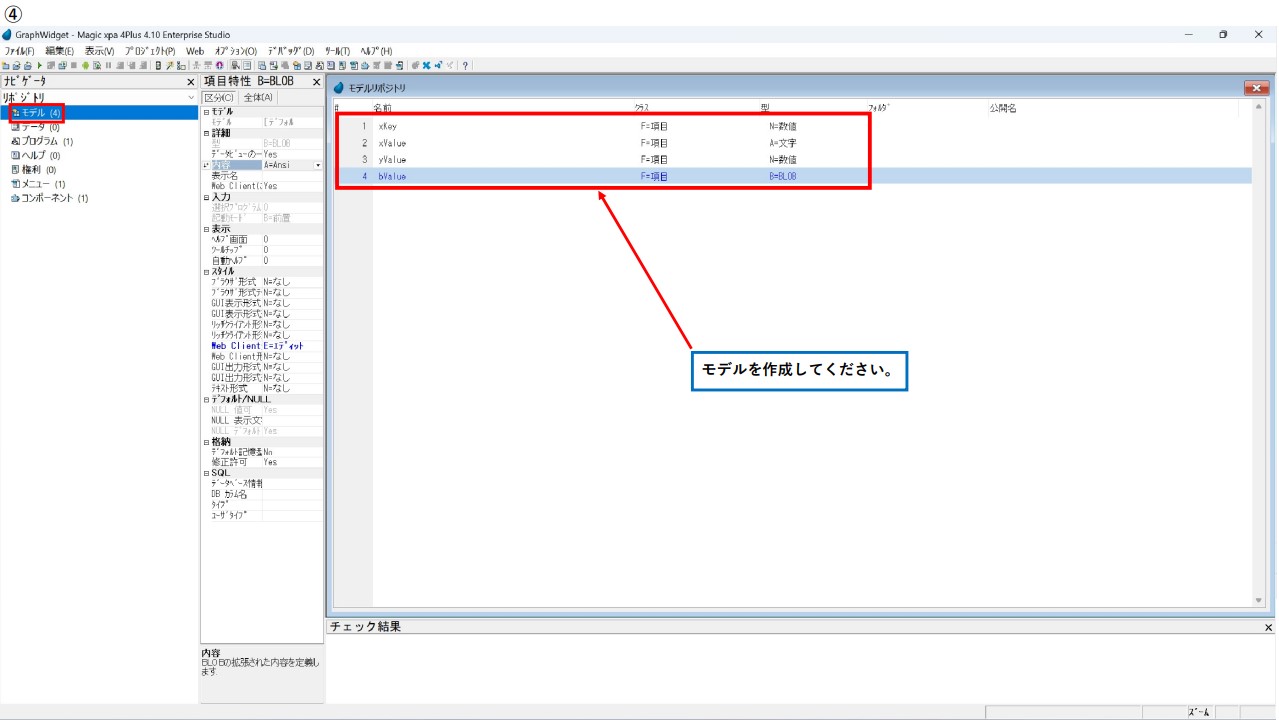Close the ナビゲータ panel

[191, 82]
